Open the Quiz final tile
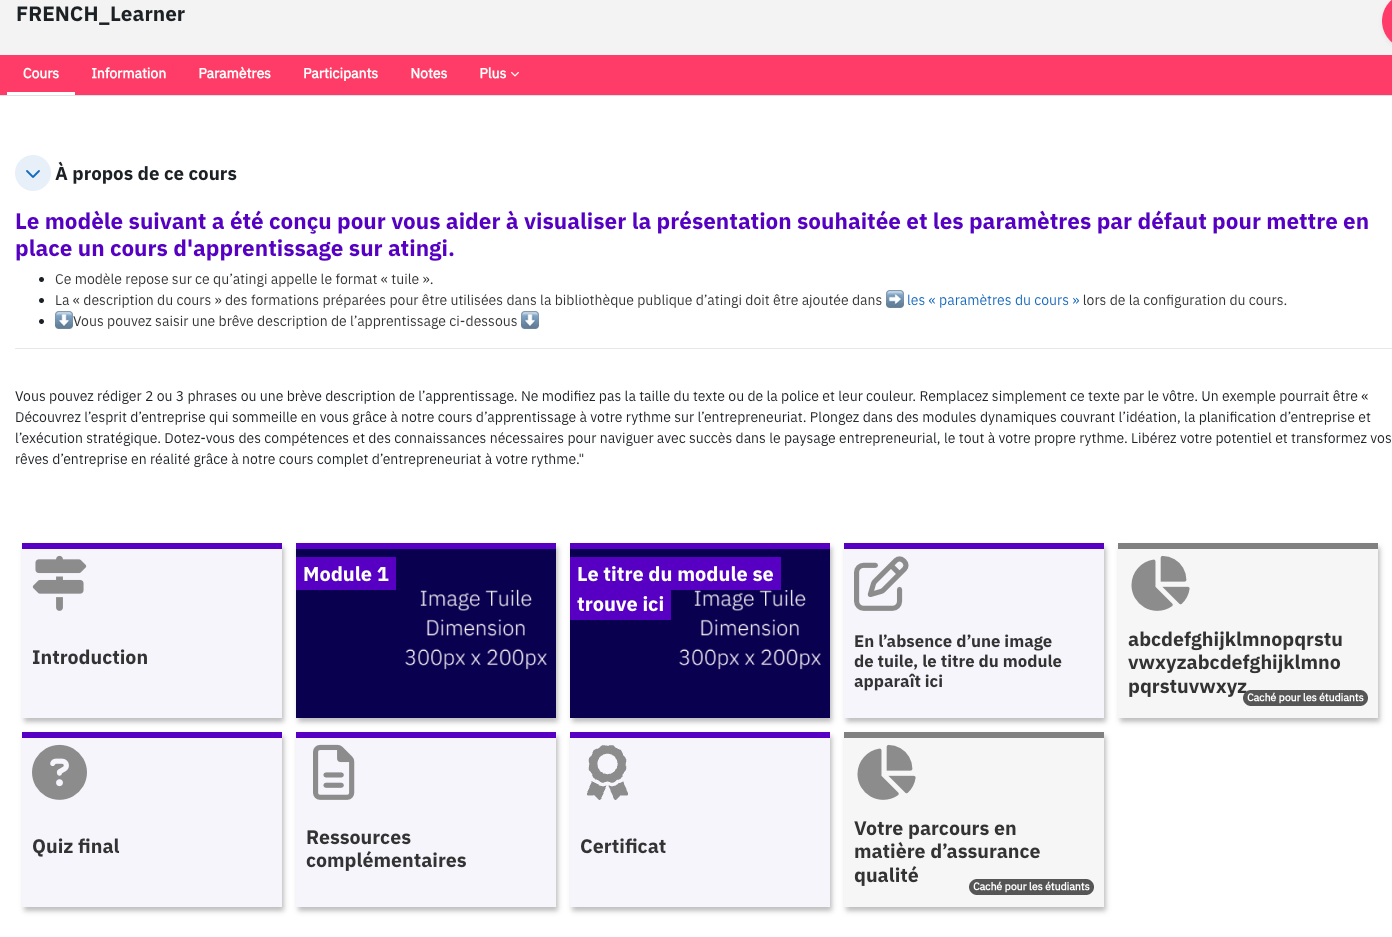1392x937 pixels. pyautogui.click(x=152, y=820)
